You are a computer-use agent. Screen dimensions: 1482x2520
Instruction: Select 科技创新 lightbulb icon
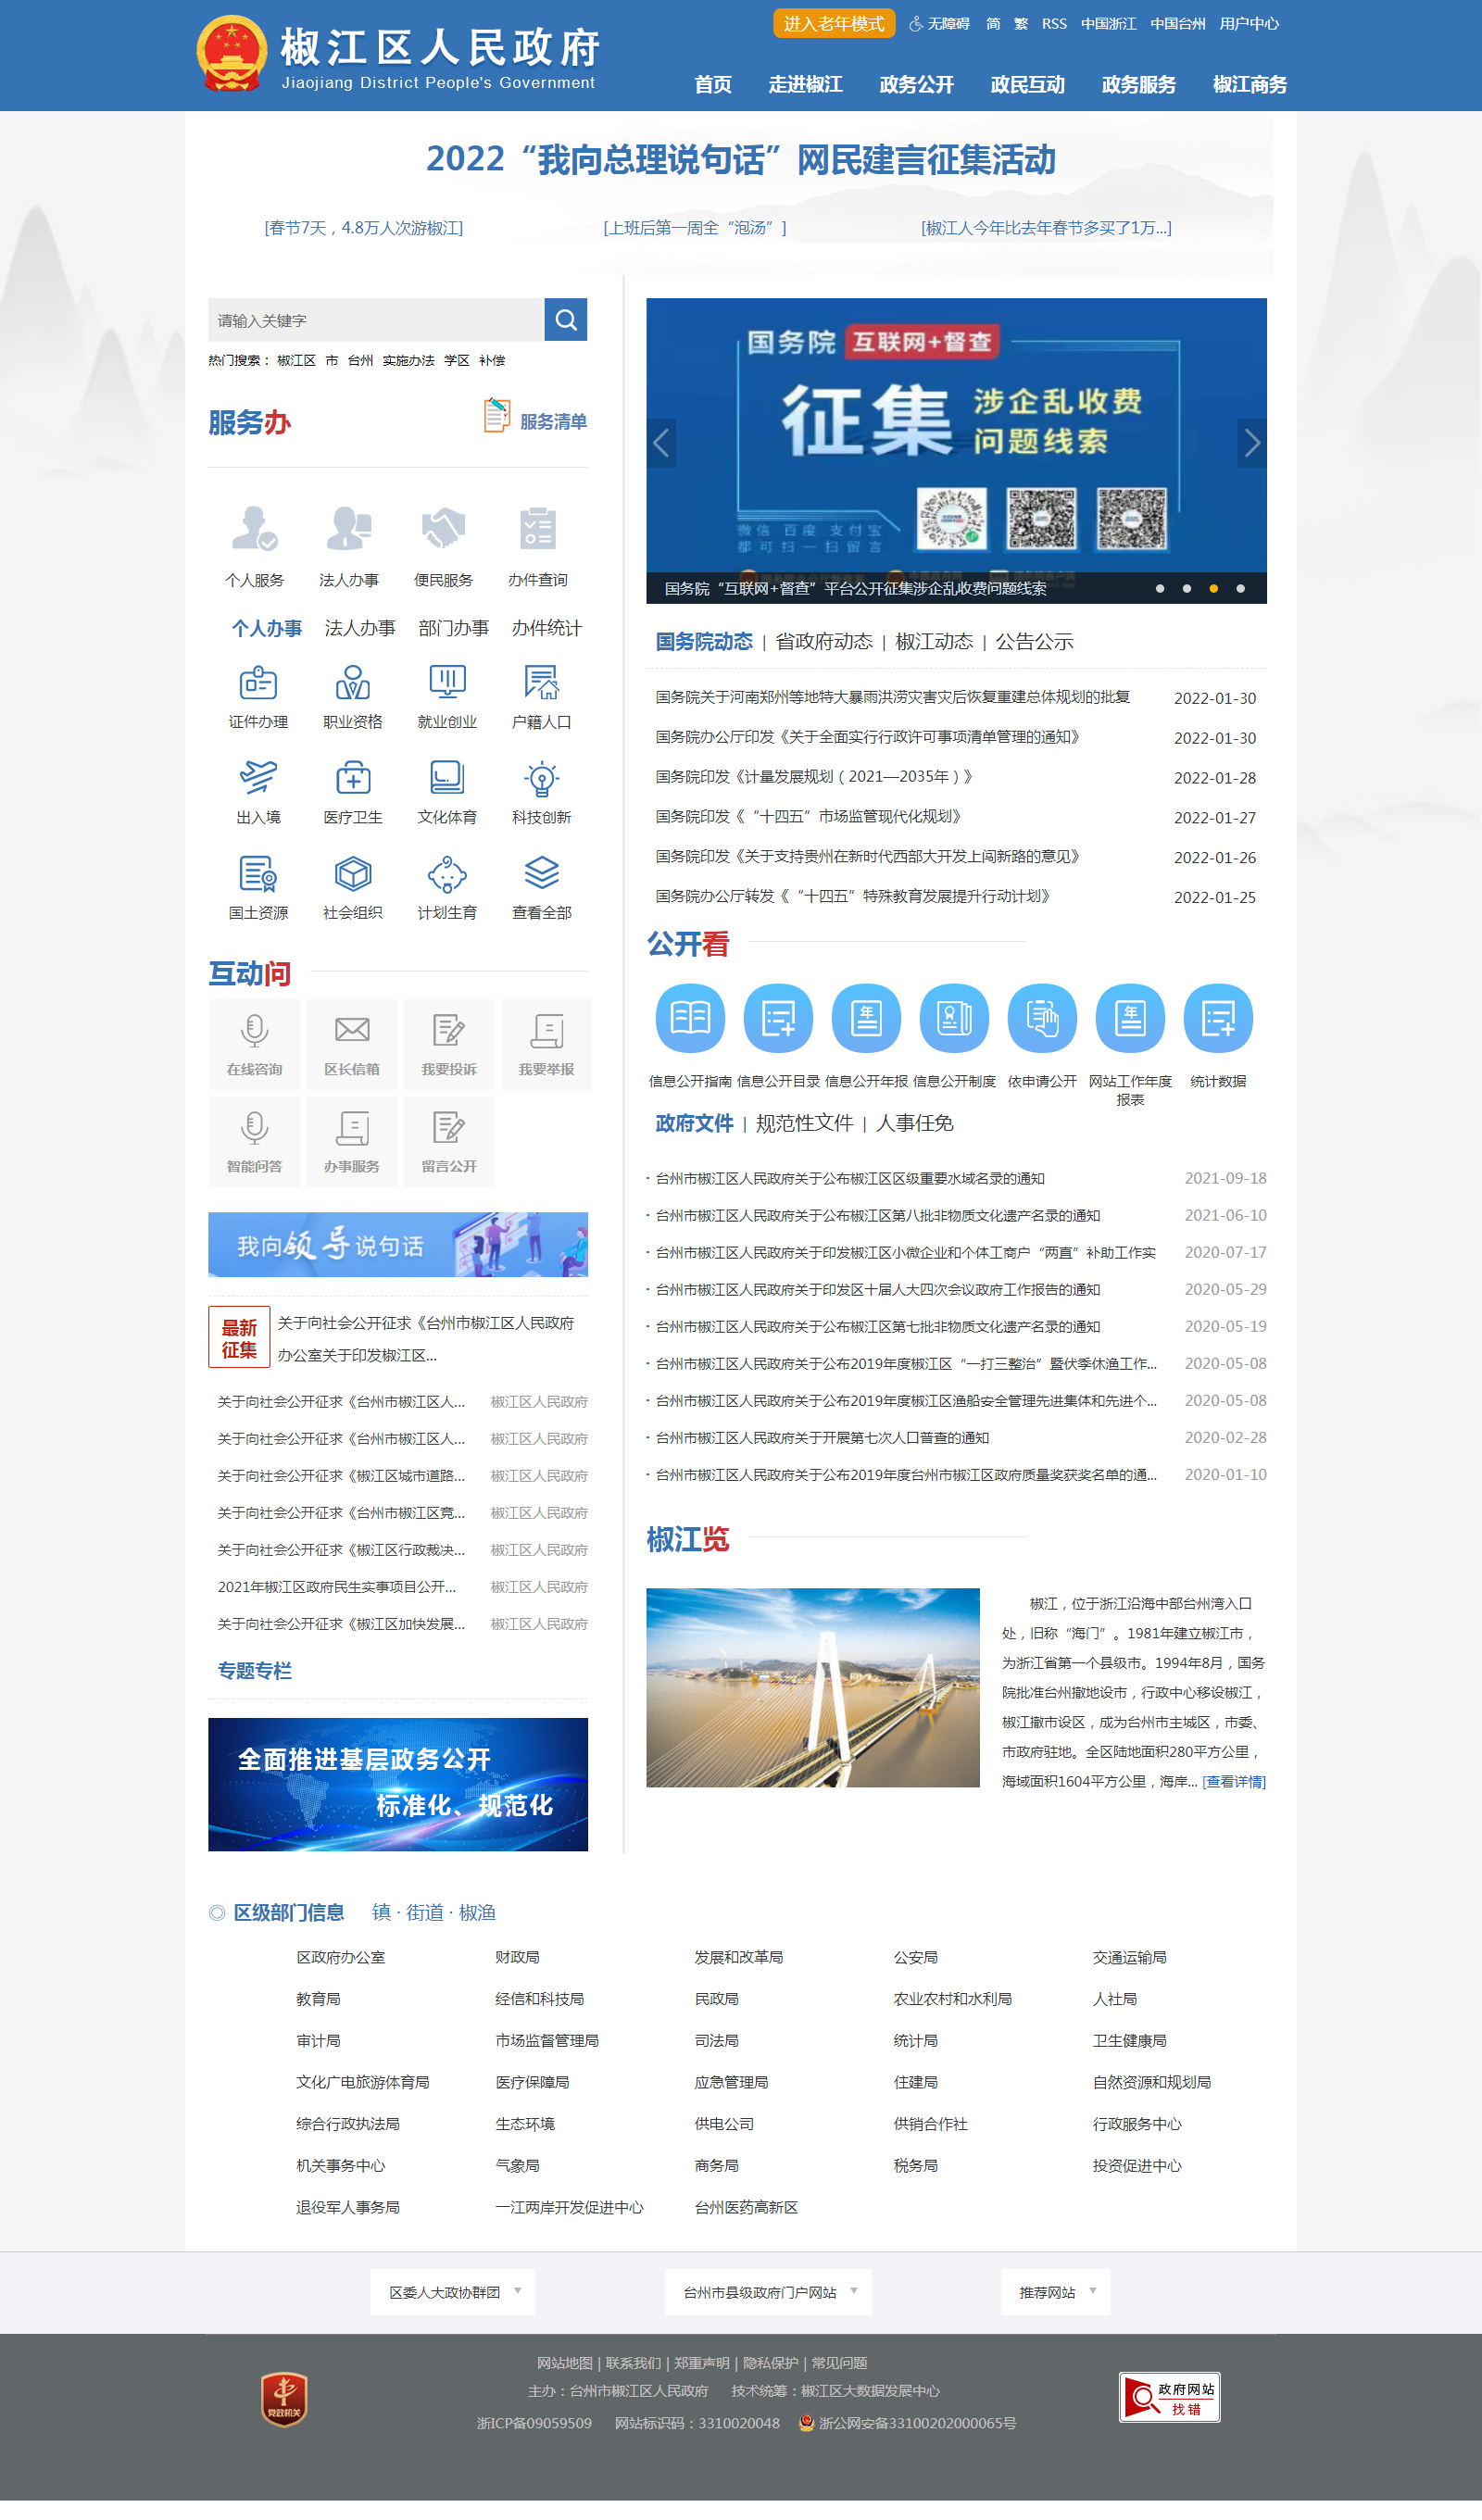pos(541,779)
